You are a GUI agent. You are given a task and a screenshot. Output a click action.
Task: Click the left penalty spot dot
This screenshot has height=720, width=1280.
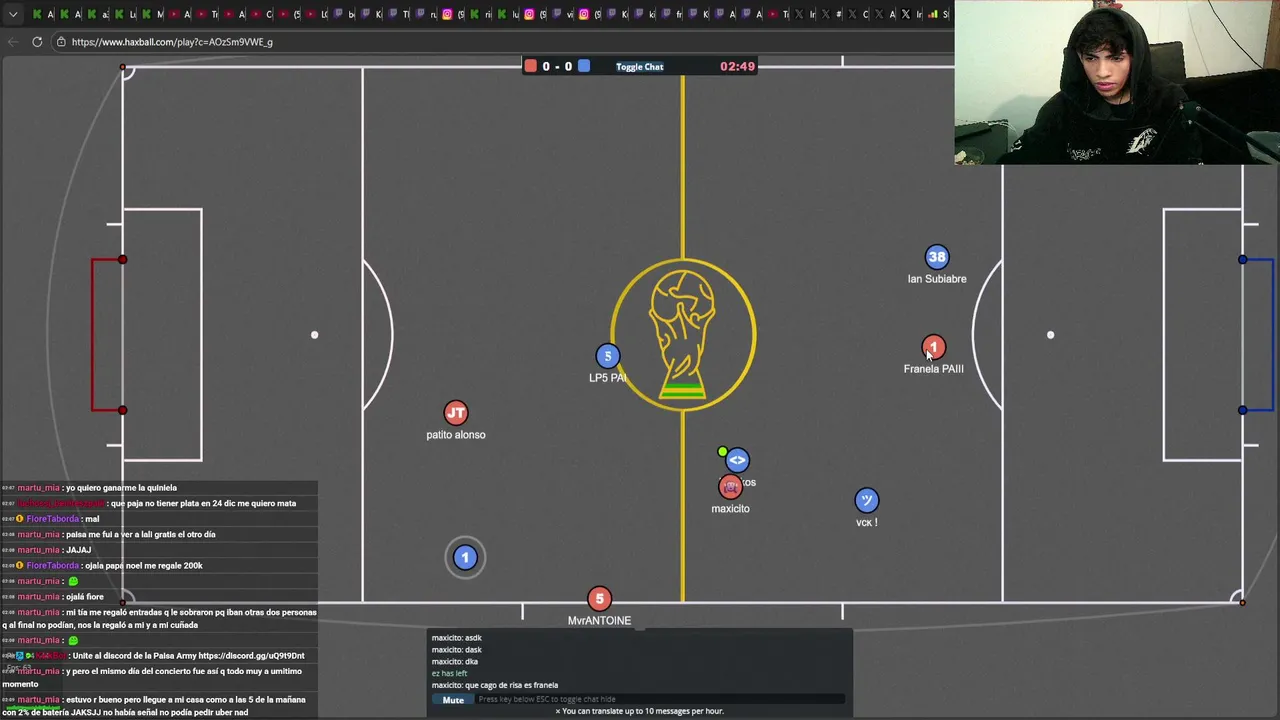coord(314,335)
